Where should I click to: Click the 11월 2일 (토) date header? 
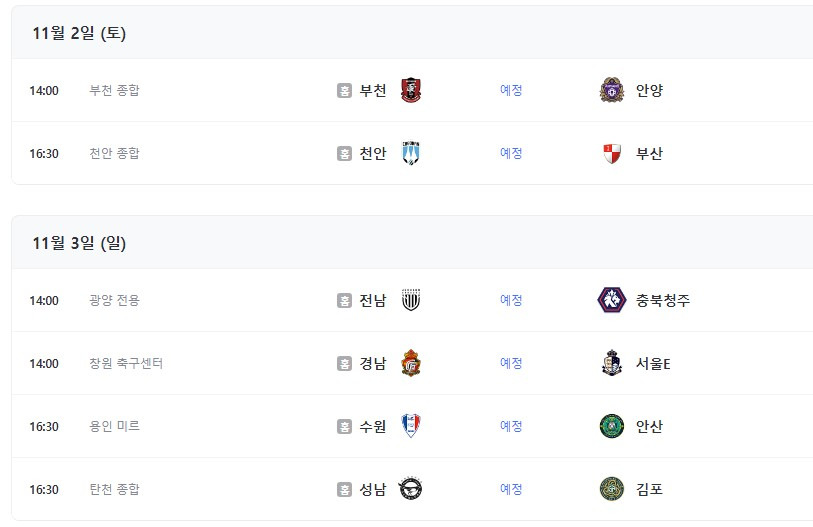click(79, 33)
